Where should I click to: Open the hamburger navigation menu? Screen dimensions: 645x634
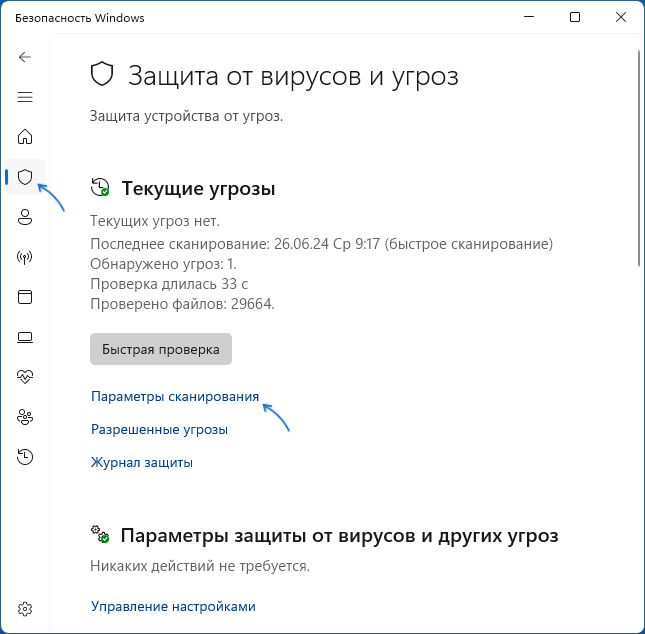coord(25,97)
